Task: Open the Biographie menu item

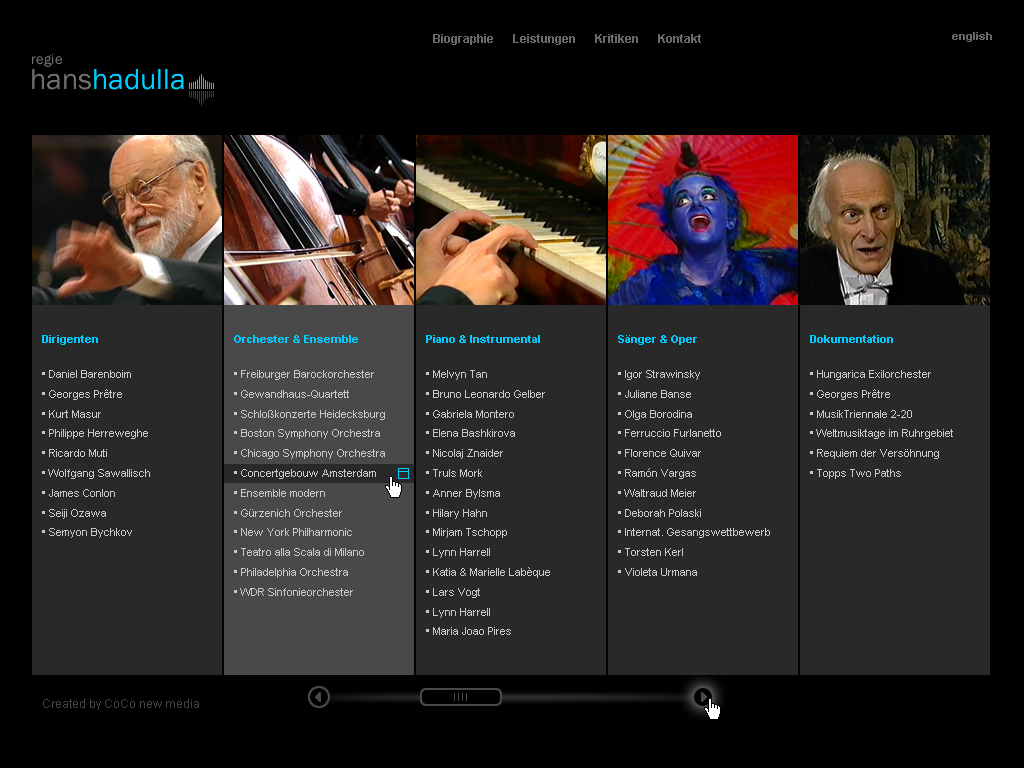Action: coord(462,39)
